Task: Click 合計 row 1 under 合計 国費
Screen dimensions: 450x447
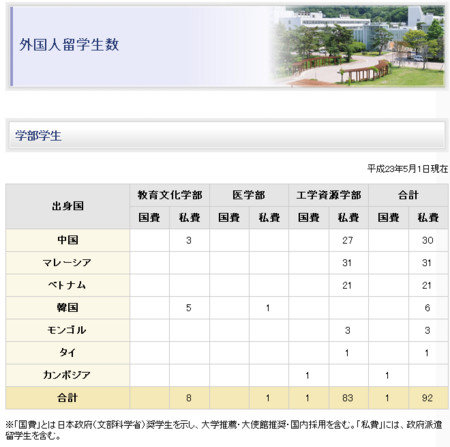Action: point(387,398)
